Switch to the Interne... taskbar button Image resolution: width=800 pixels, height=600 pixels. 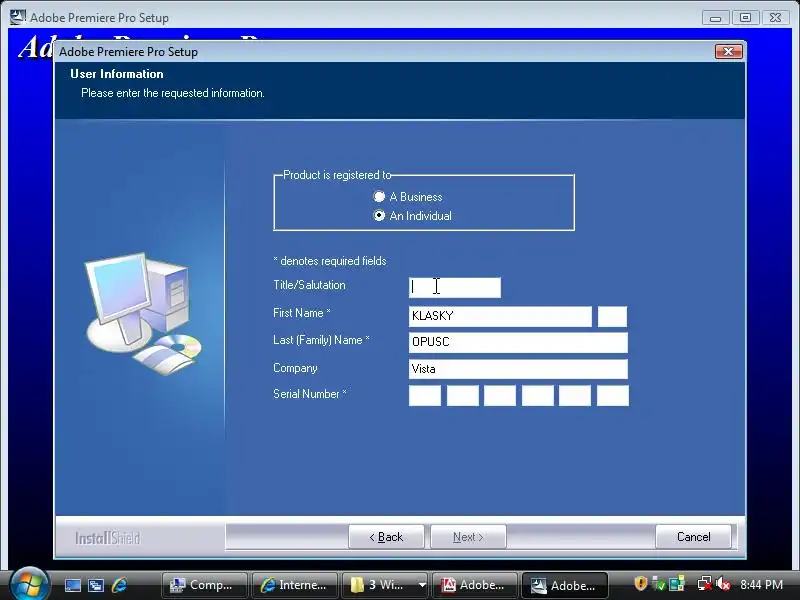click(x=294, y=585)
